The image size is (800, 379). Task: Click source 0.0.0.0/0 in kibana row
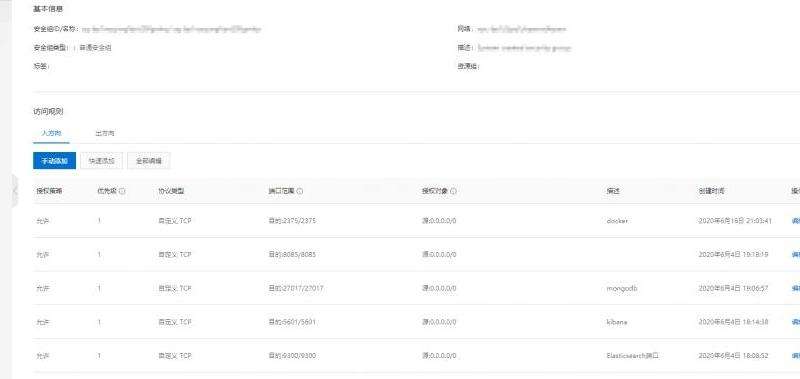(439, 322)
